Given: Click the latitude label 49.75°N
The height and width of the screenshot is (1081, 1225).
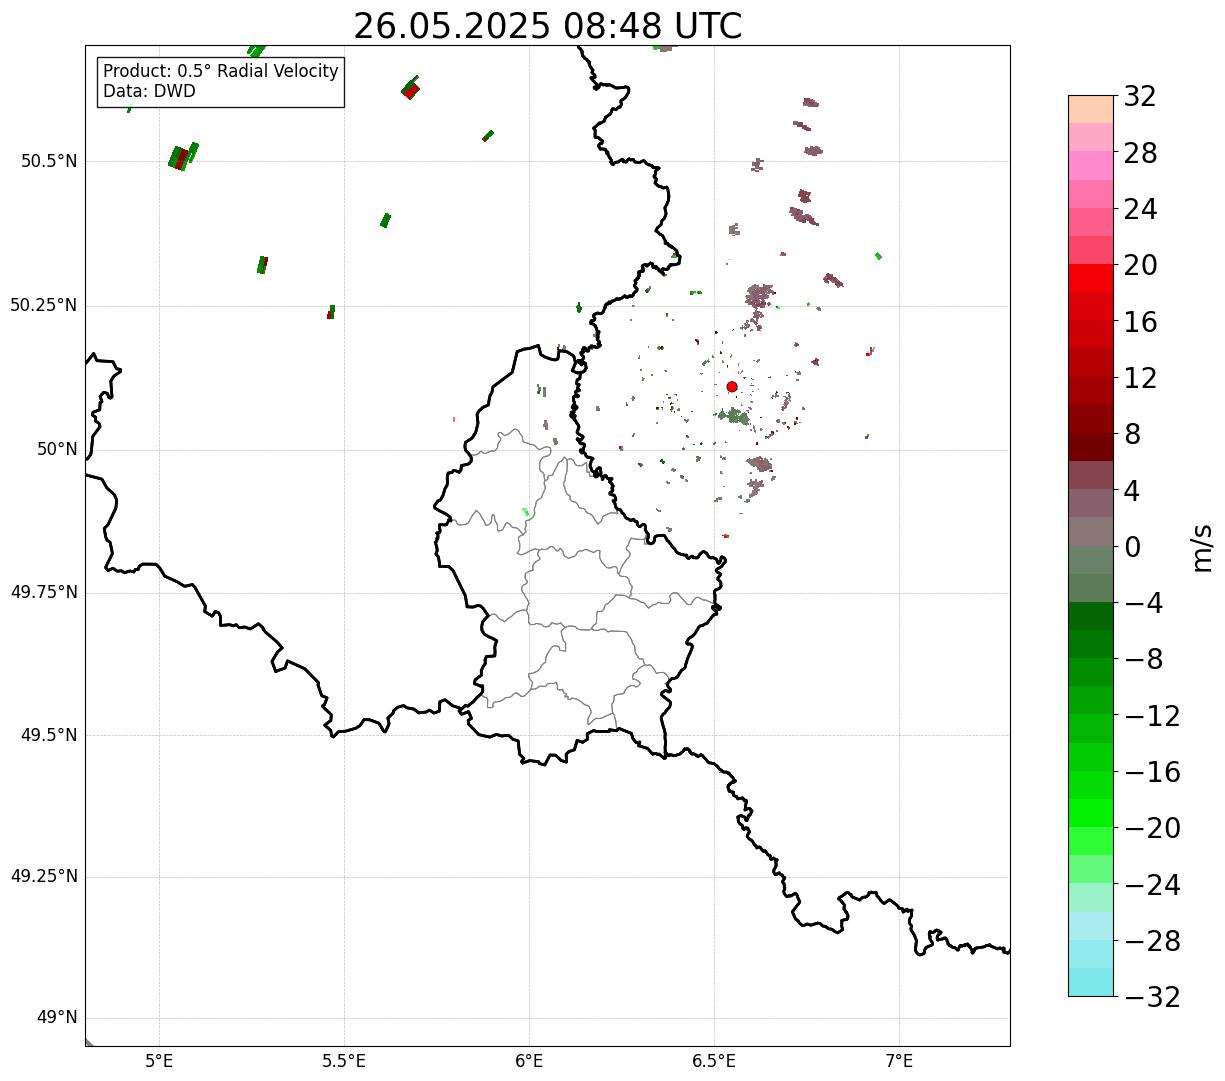Looking at the screenshot, I should (x=43, y=592).
